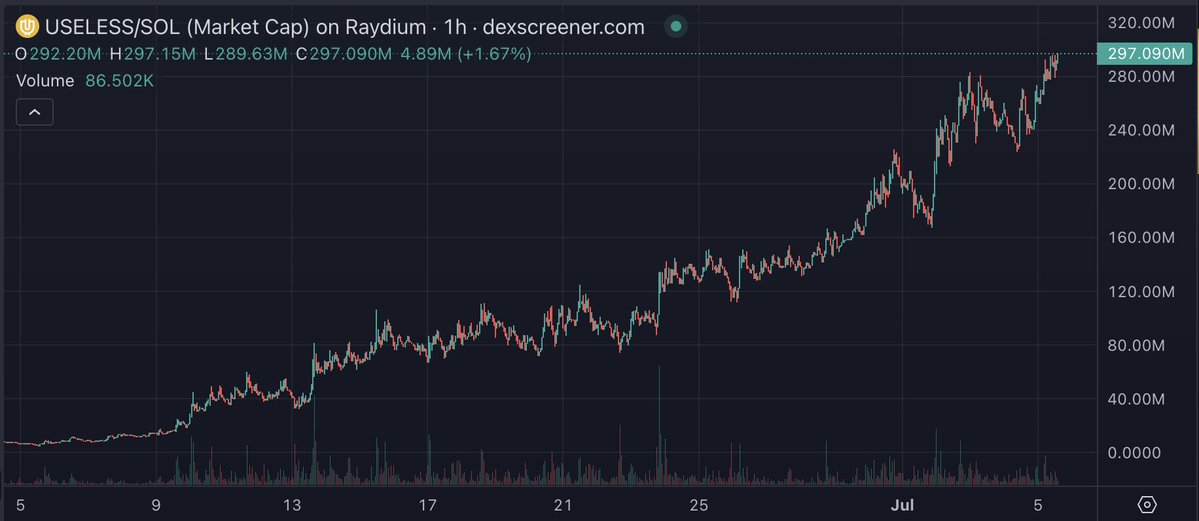Collapse the indicator legend chevron button
1199x521 pixels.
click(34, 112)
